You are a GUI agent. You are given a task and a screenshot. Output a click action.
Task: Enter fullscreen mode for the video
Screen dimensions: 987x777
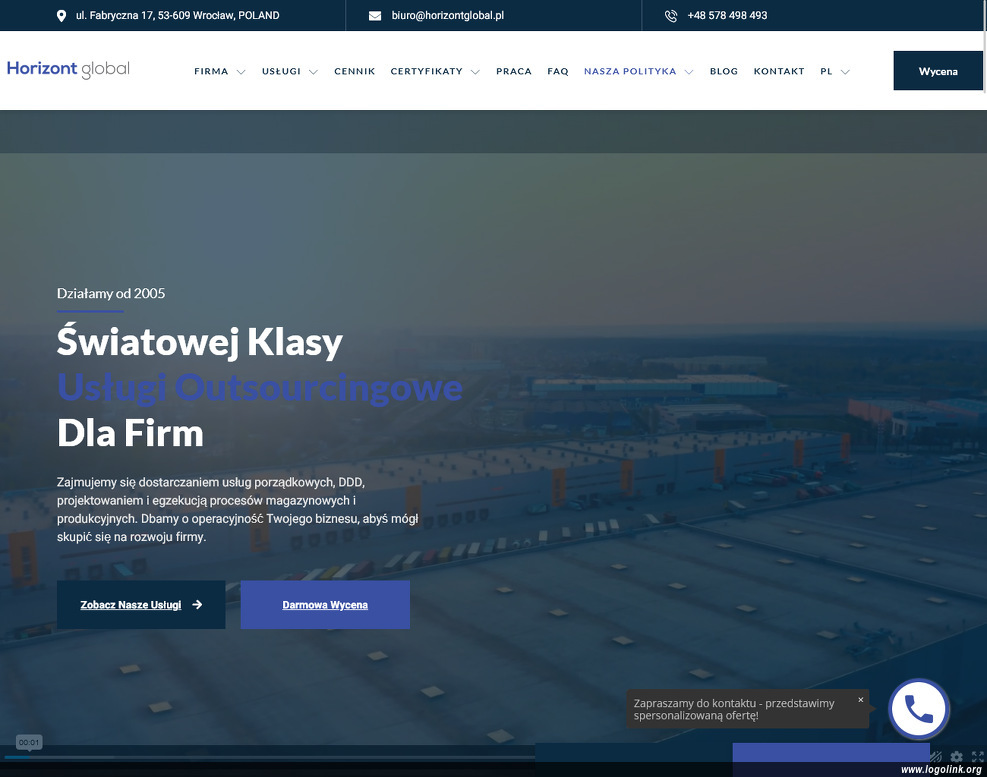pyautogui.click(x=977, y=757)
